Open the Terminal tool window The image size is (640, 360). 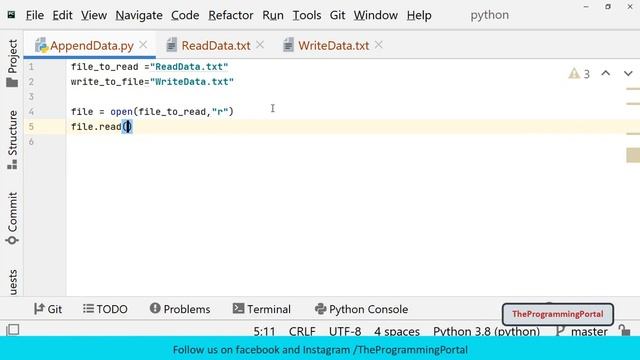[x=262, y=309]
